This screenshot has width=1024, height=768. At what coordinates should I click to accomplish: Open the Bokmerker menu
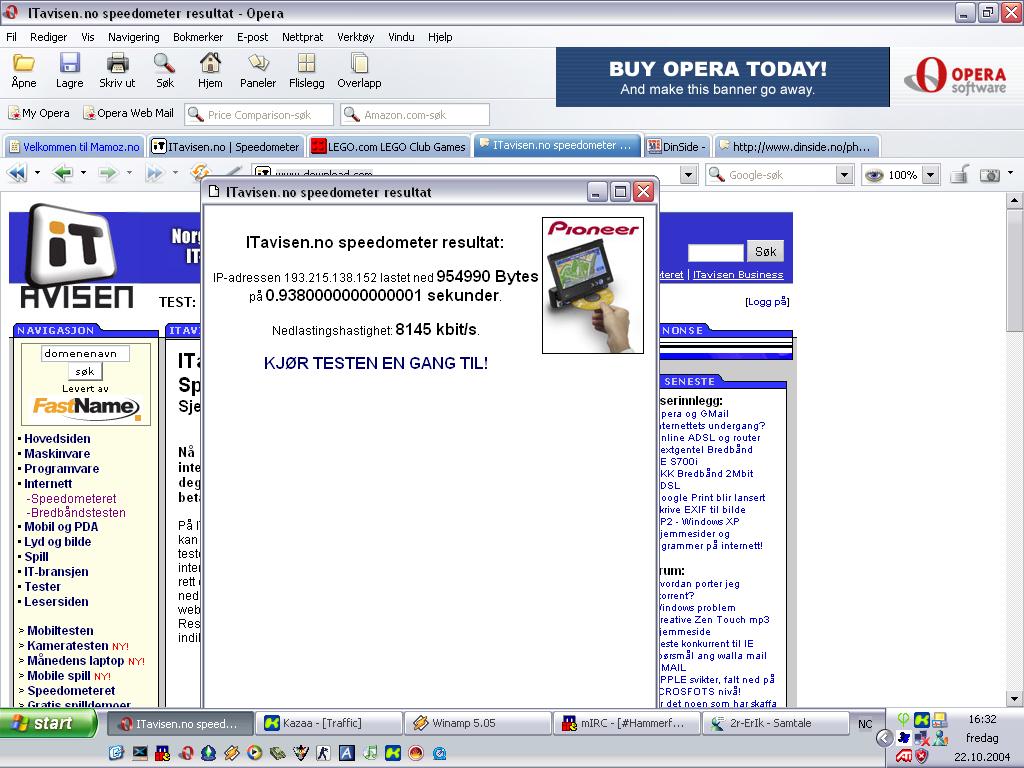click(x=198, y=37)
